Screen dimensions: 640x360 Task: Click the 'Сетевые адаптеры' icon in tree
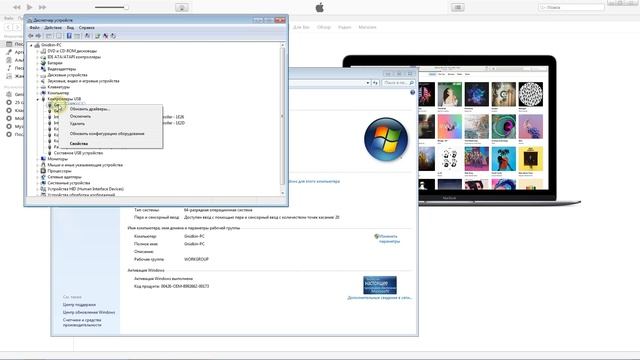[43, 177]
